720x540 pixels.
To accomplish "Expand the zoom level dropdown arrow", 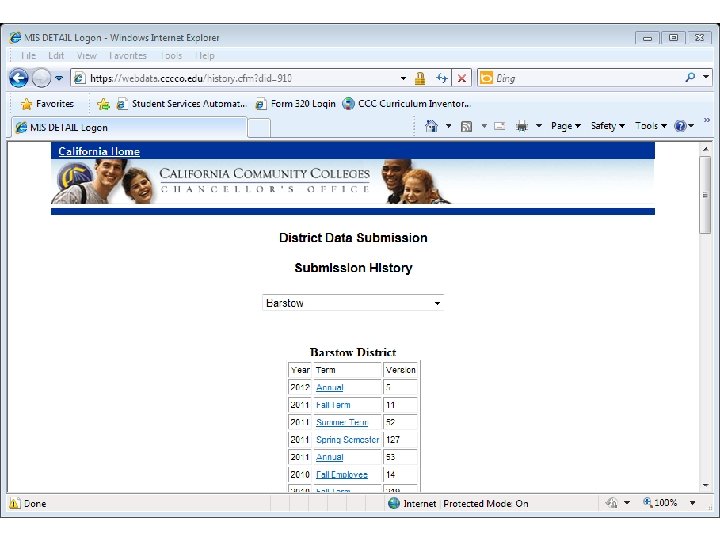I will [692, 503].
